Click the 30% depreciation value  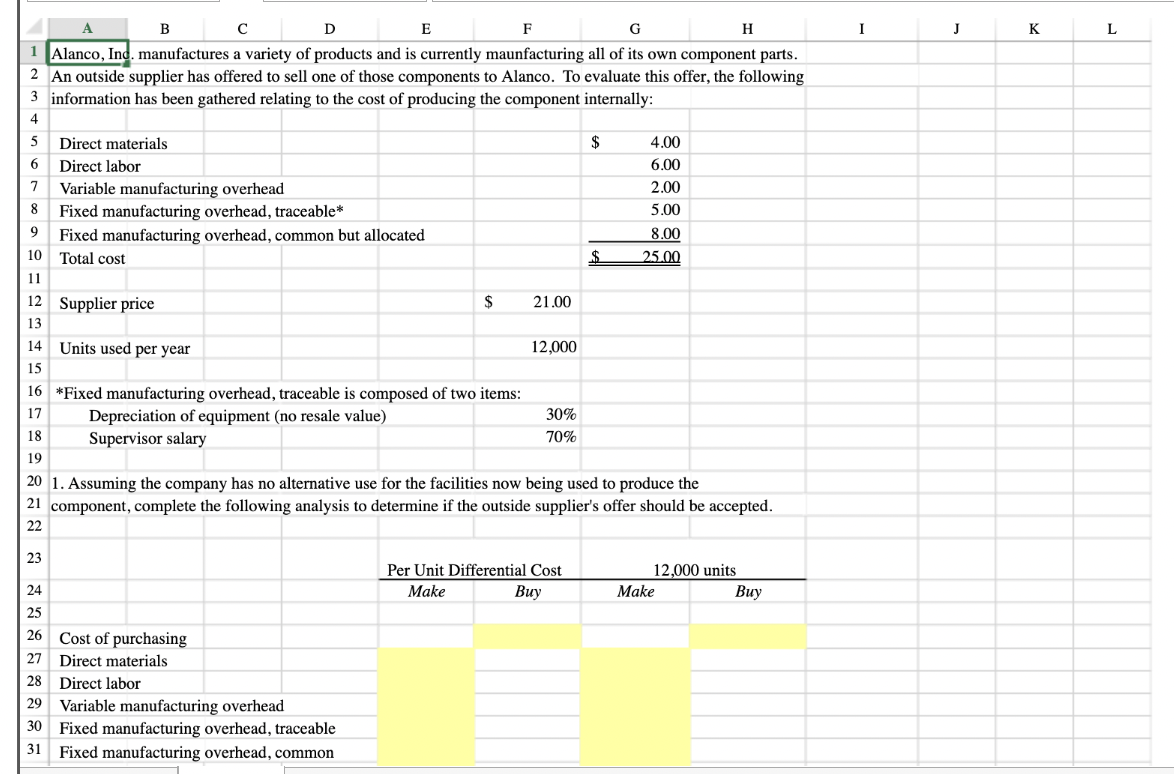pyautogui.click(x=561, y=414)
